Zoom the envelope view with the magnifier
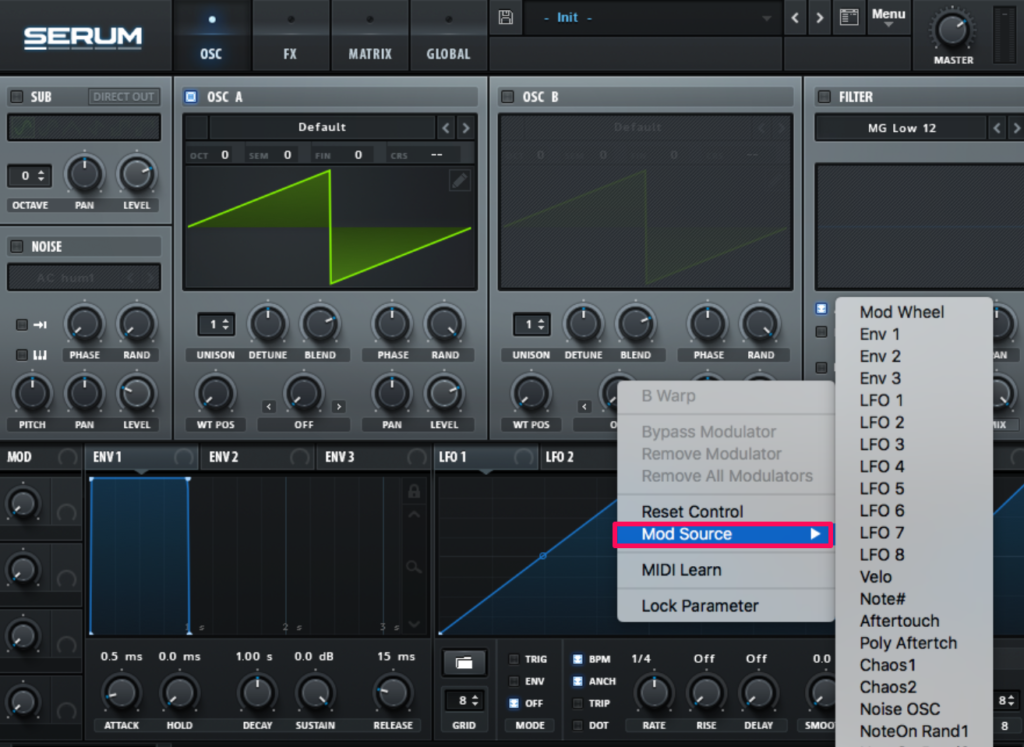This screenshot has height=747, width=1024. [x=413, y=566]
